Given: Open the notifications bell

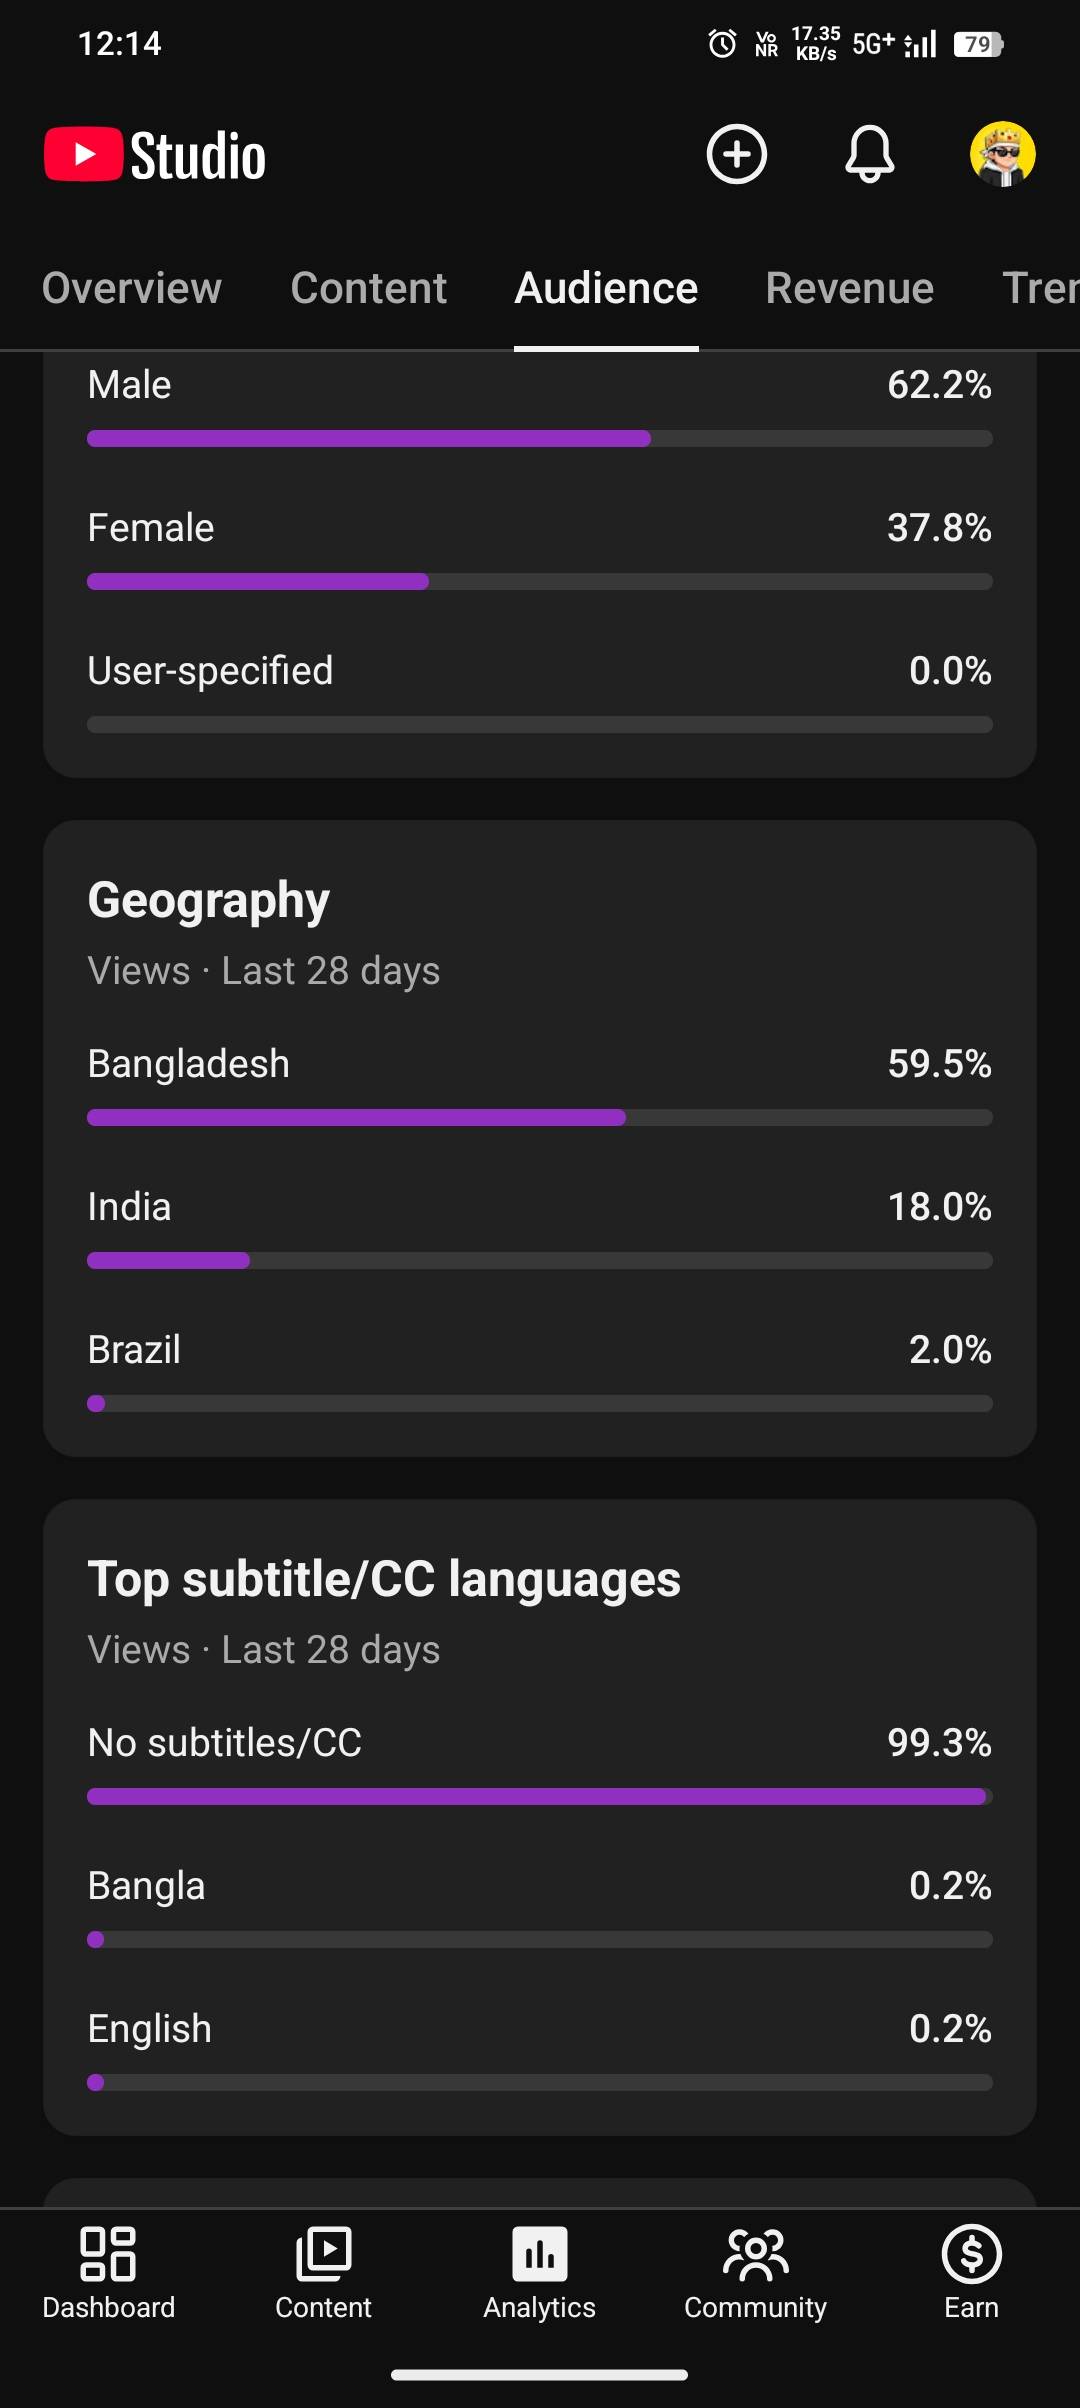Looking at the screenshot, I should 870,155.
